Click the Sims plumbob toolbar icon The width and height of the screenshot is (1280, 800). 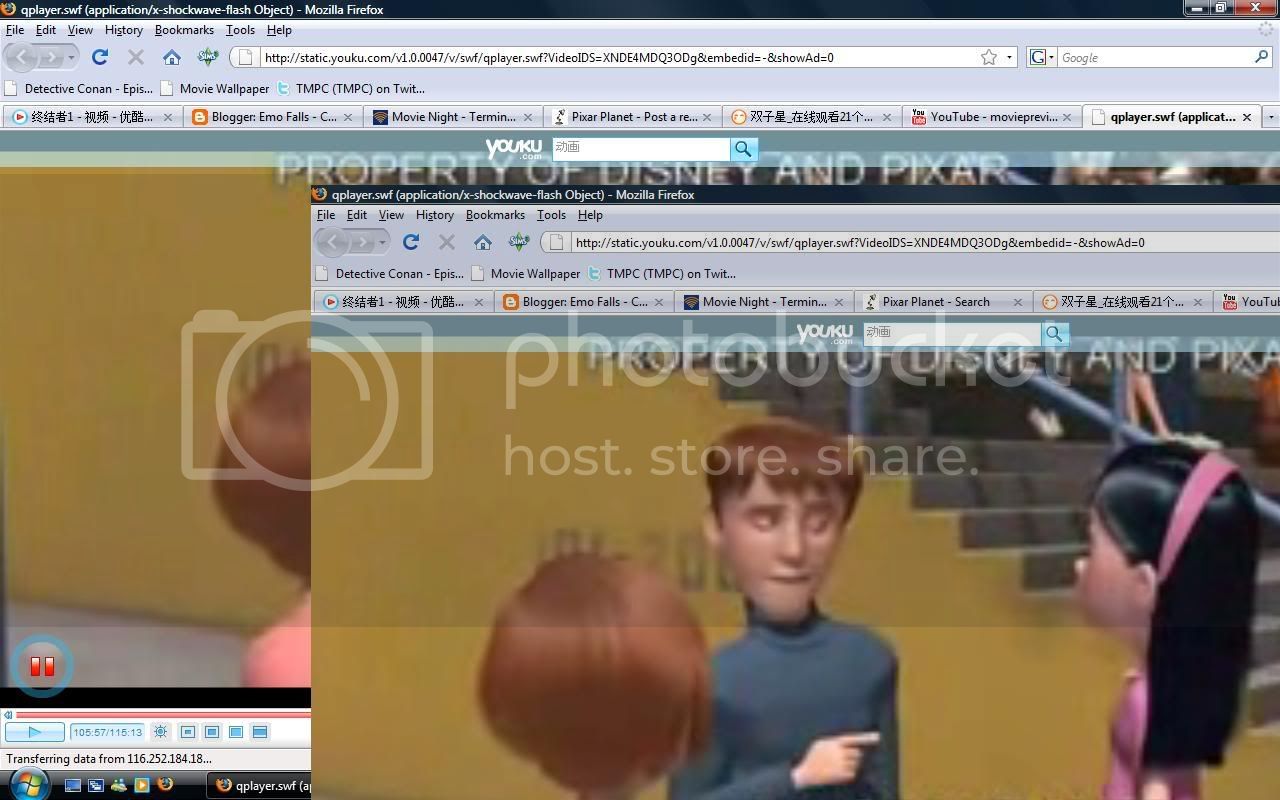point(208,57)
